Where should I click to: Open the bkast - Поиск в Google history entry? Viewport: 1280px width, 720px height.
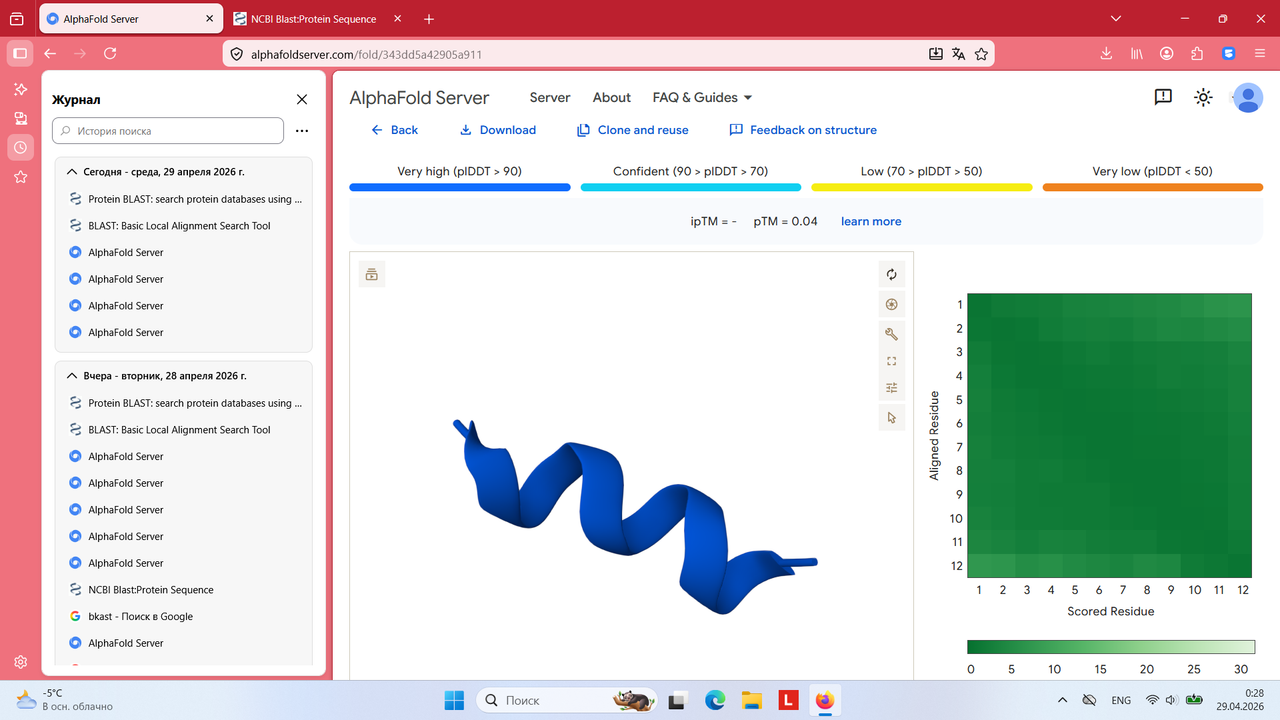[x=140, y=616]
